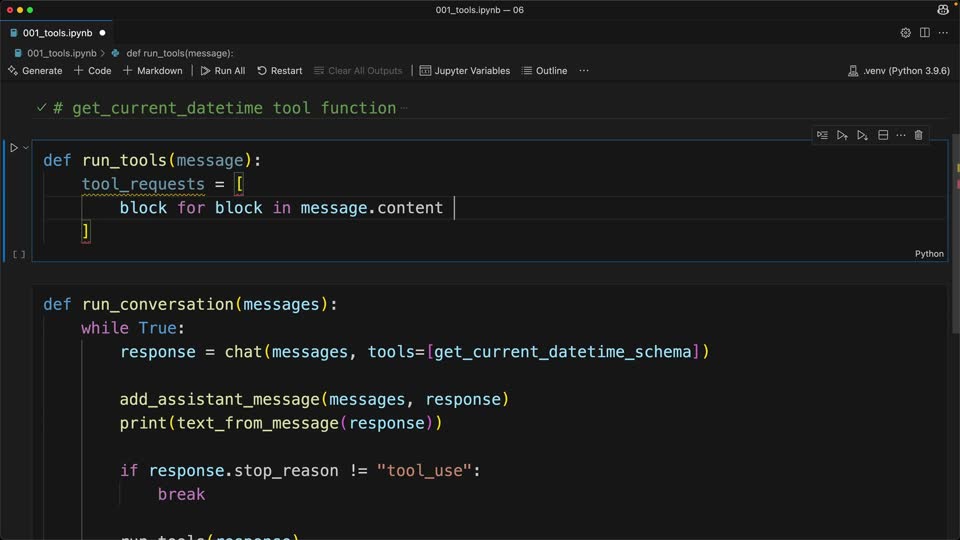Image resolution: width=960 pixels, height=540 pixels.
Task: Execute above cells icon in cell toolbar
Action: [842, 135]
